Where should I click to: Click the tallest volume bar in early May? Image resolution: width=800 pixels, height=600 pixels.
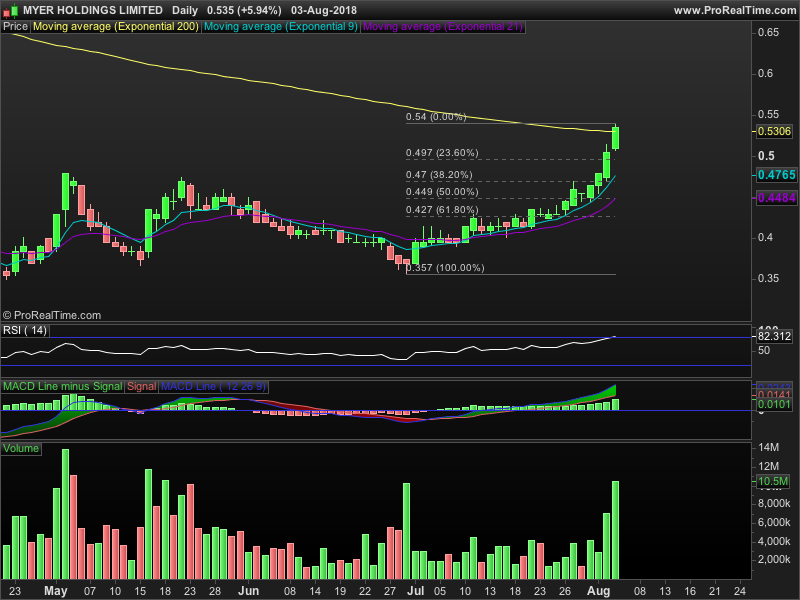click(65, 514)
